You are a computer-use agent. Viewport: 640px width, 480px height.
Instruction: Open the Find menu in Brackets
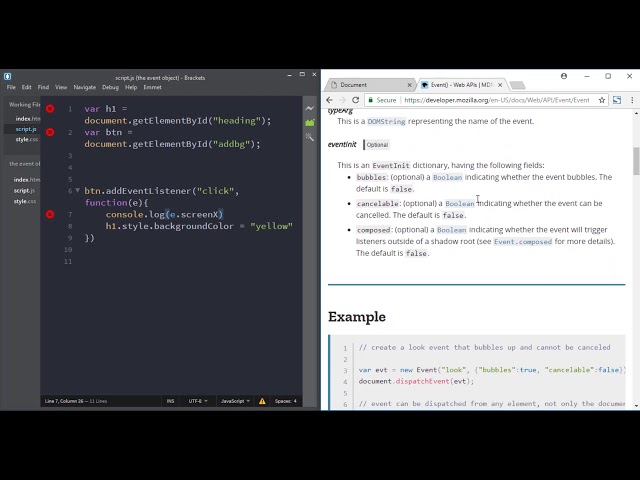43,87
